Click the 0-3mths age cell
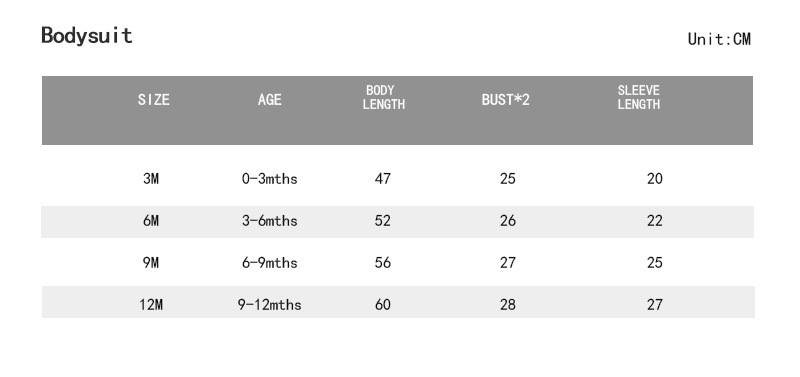This screenshot has height=377, width=800. point(269,179)
